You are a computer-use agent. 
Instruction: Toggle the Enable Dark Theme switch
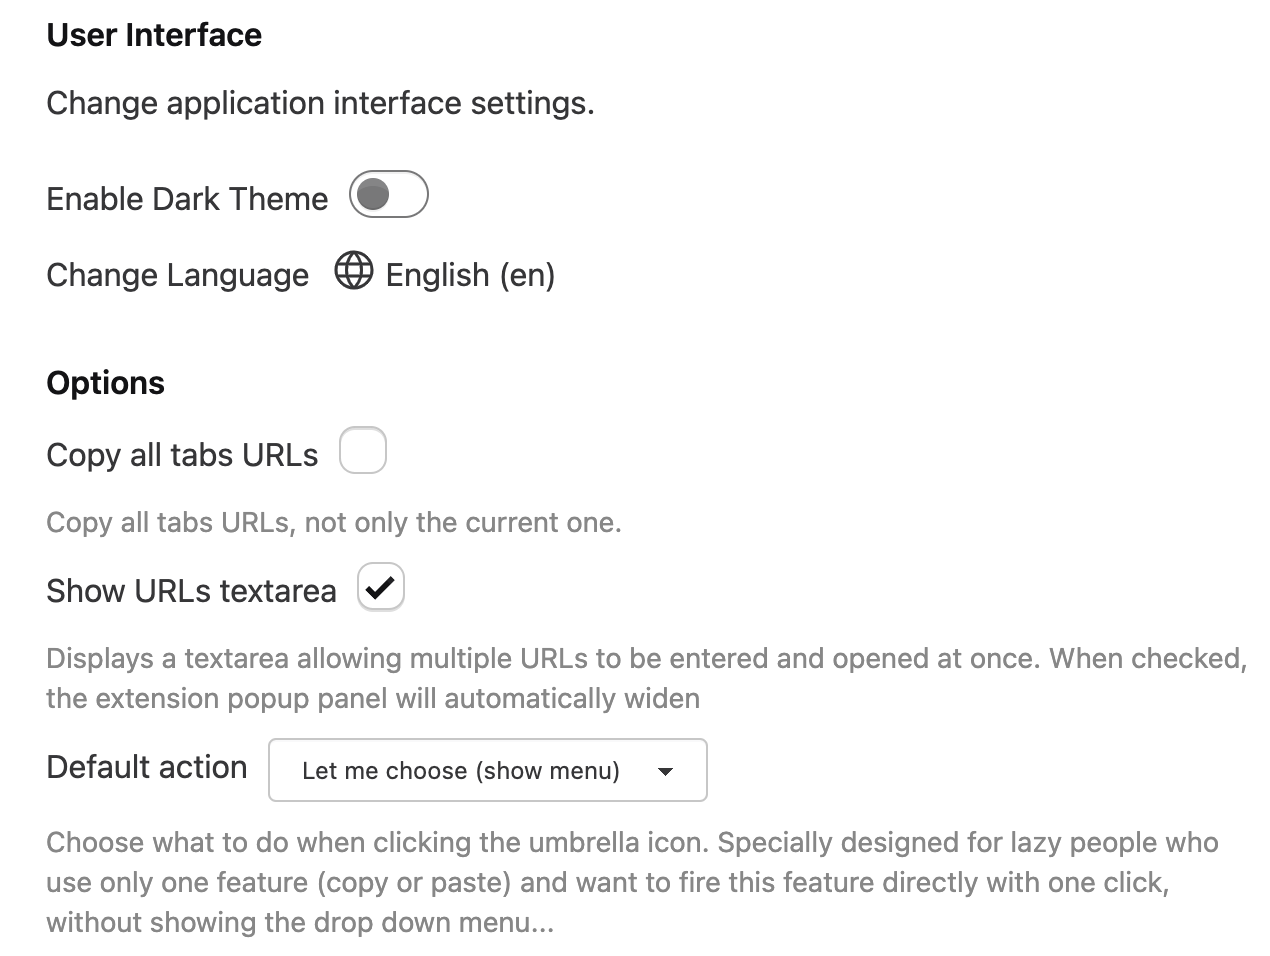click(x=389, y=195)
